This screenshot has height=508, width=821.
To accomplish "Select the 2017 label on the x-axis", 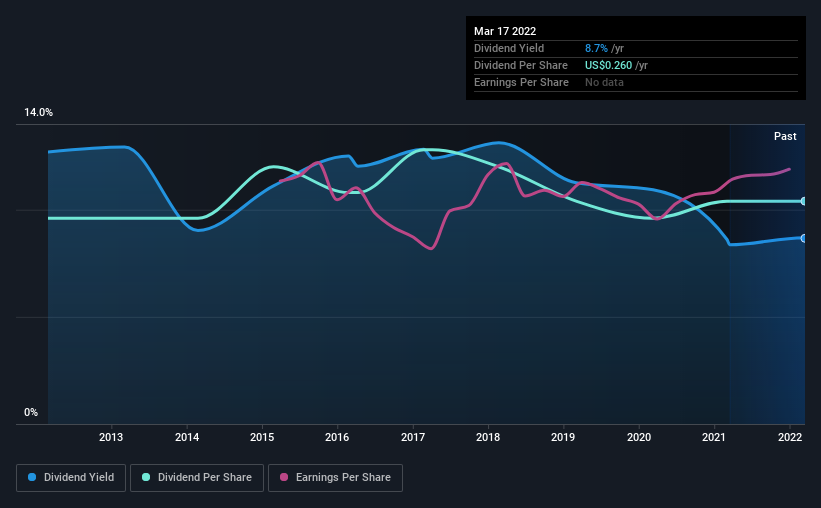I will click(413, 437).
